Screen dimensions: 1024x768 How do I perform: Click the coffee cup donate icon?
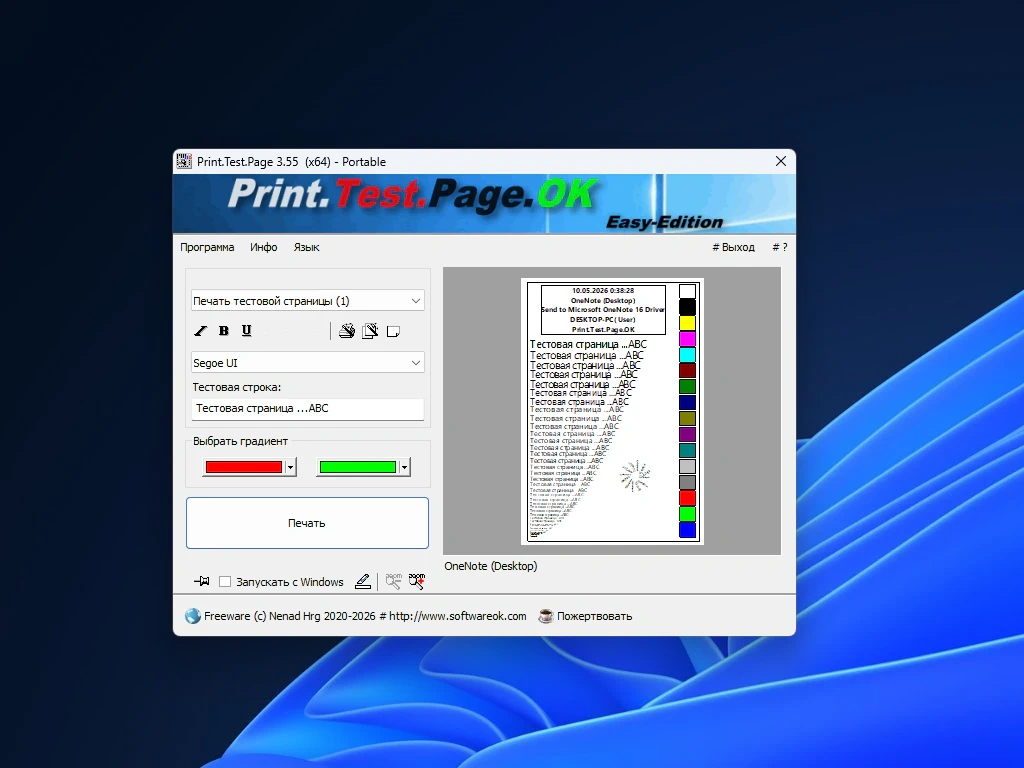pyautogui.click(x=545, y=616)
